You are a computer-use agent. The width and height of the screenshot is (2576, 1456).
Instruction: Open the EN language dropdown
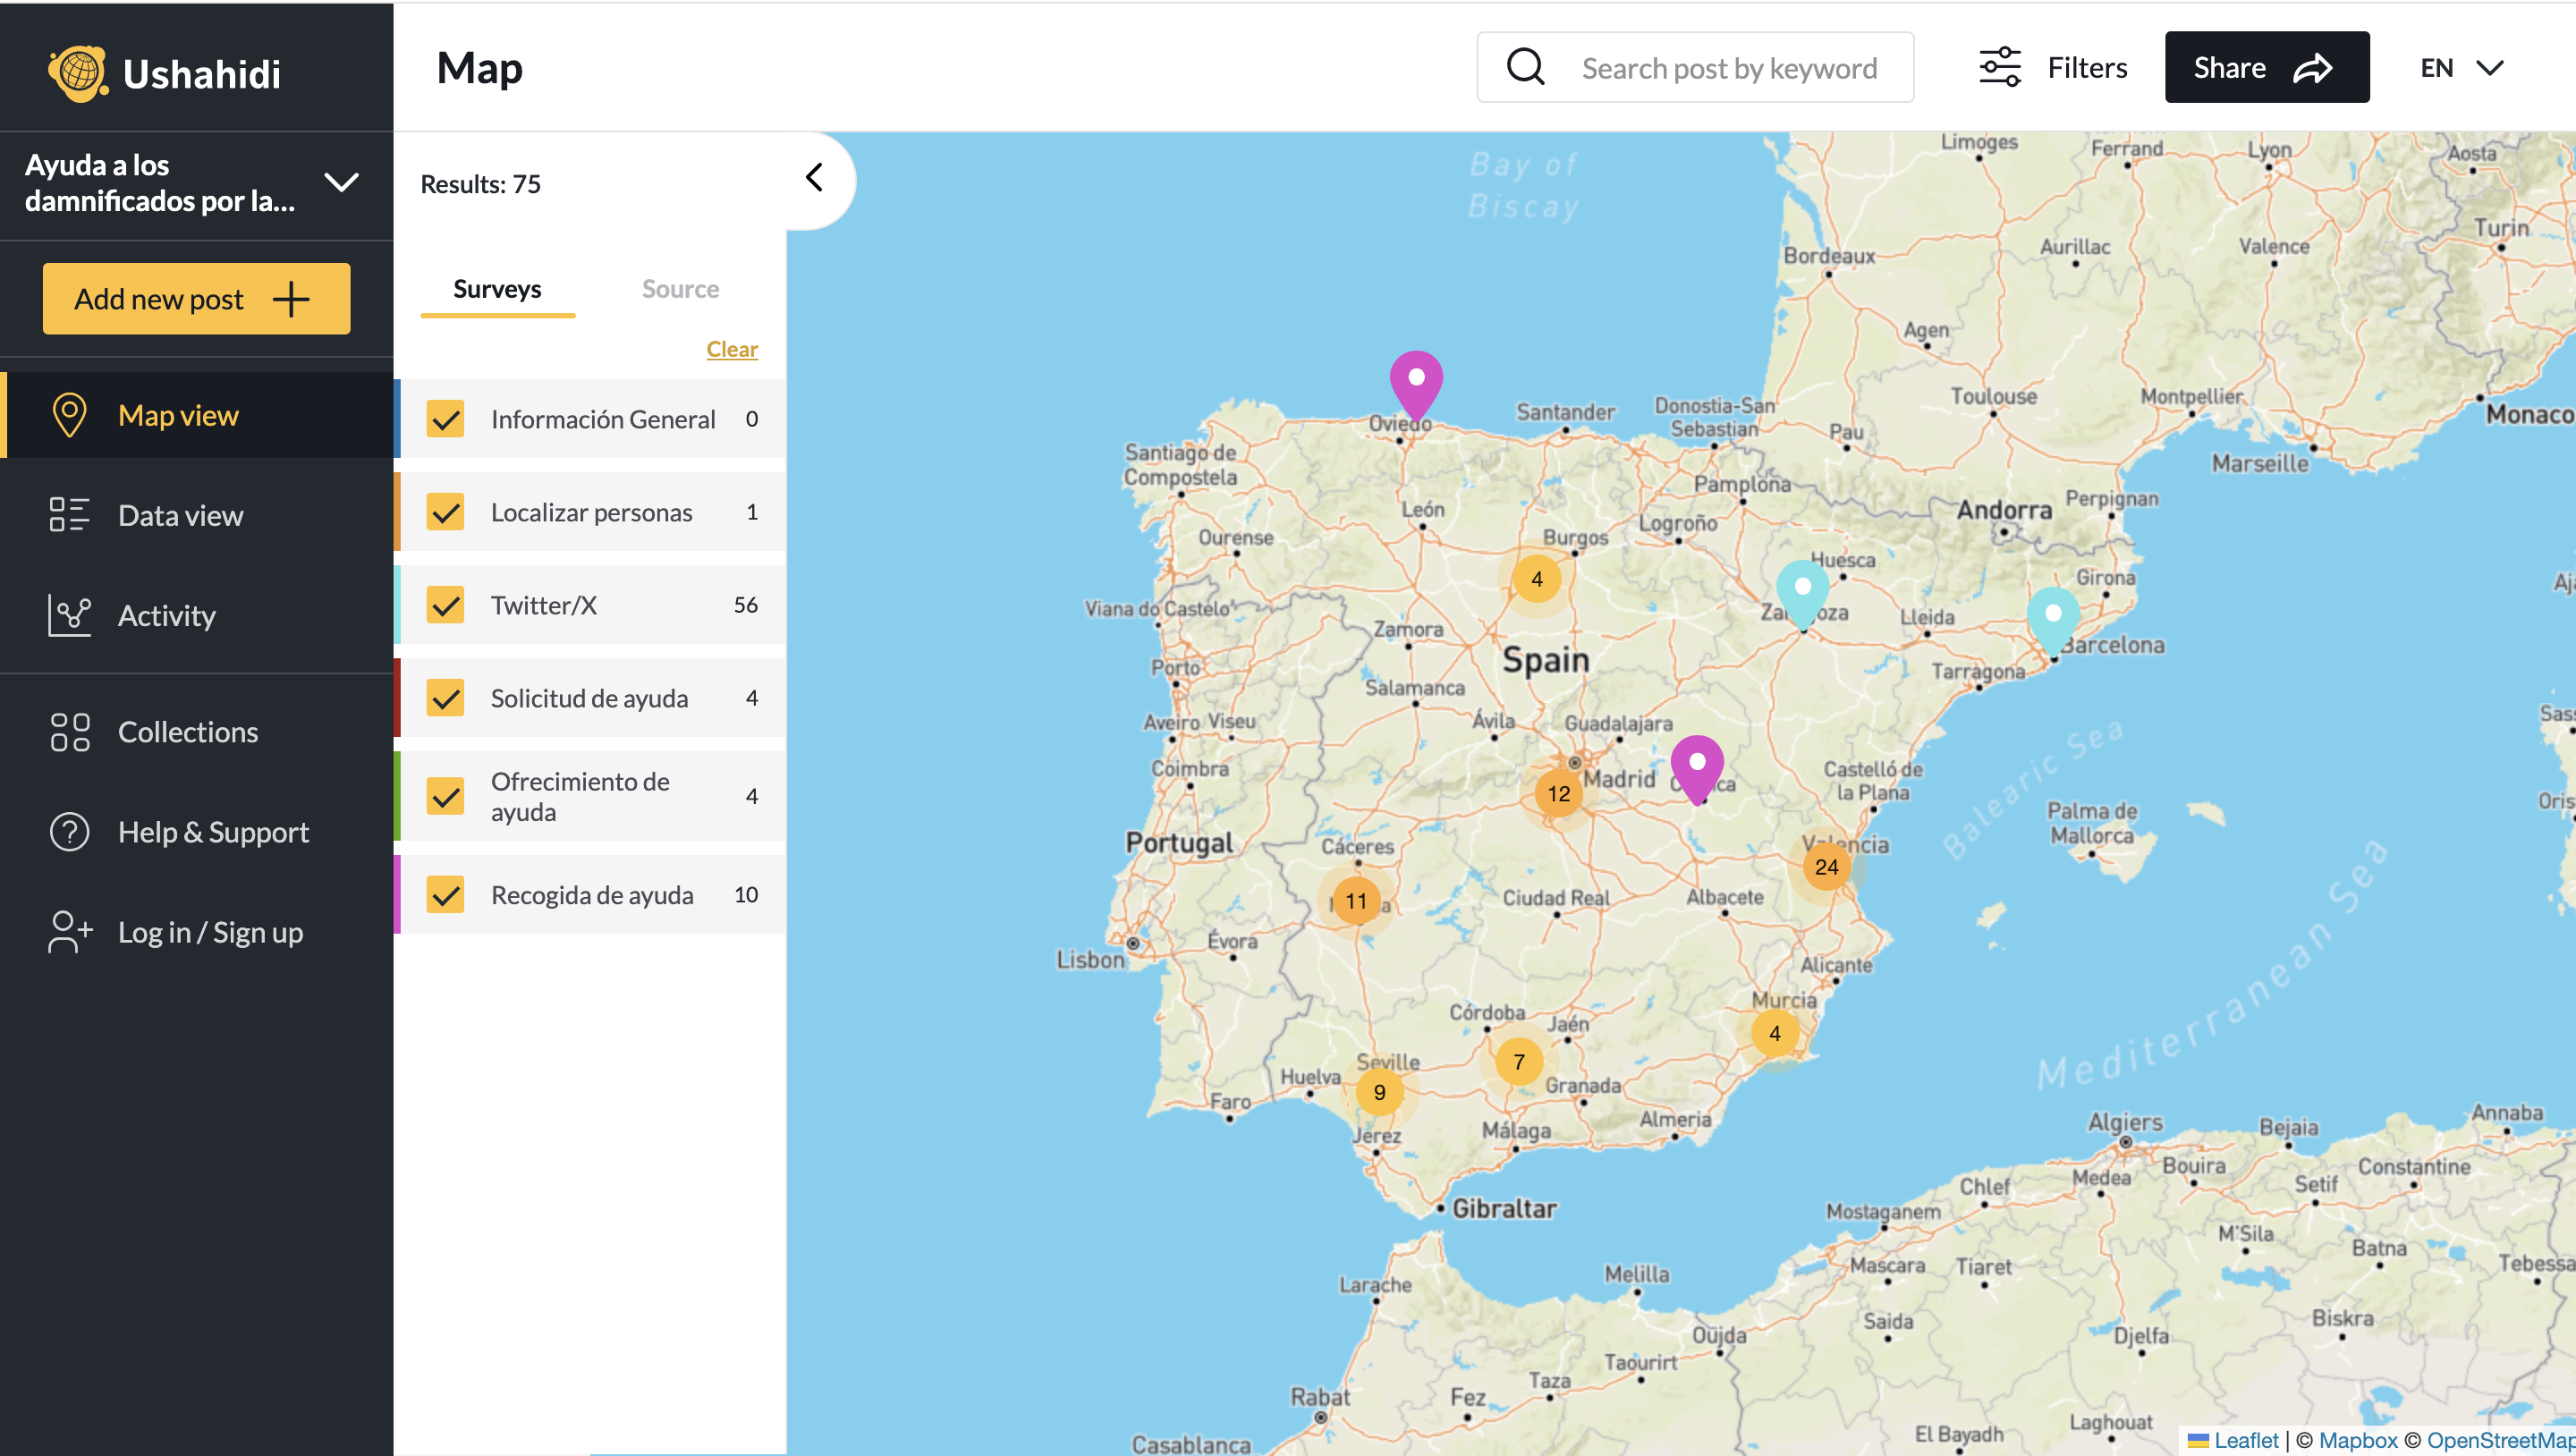coord(2461,67)
